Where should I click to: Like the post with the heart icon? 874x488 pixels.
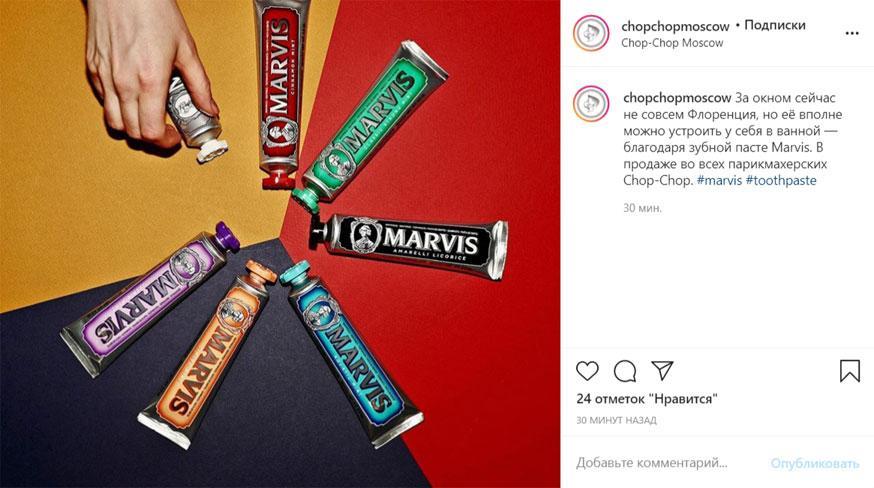point(587,371)
